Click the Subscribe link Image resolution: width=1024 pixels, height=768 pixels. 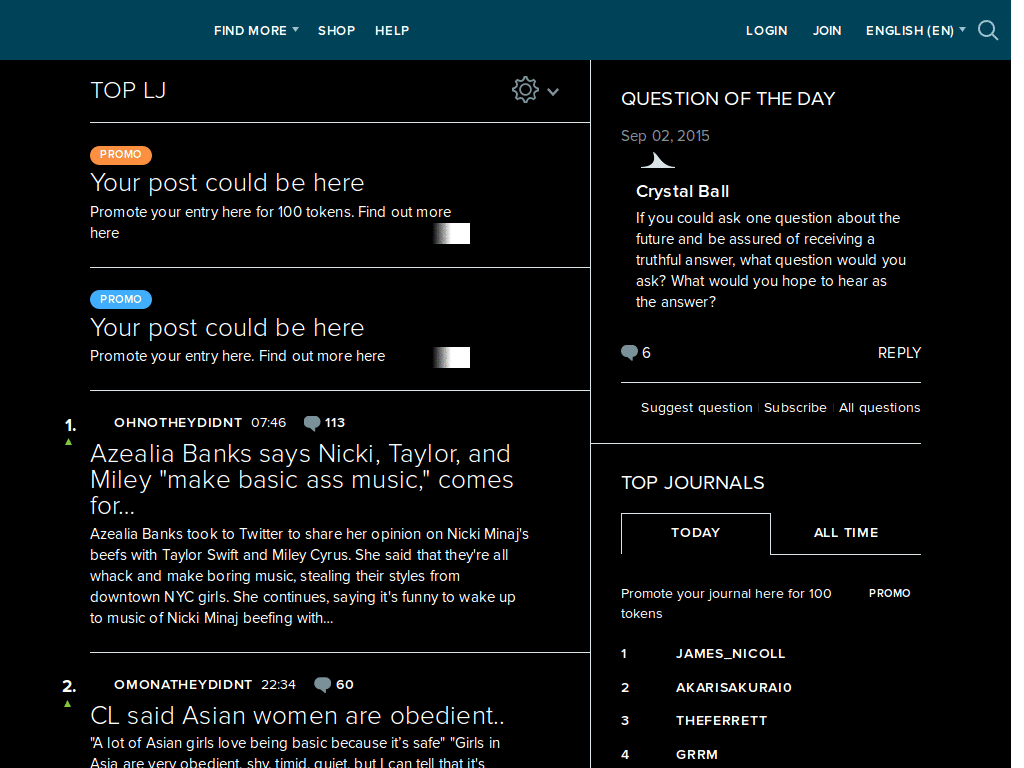(x=795, y=408)
